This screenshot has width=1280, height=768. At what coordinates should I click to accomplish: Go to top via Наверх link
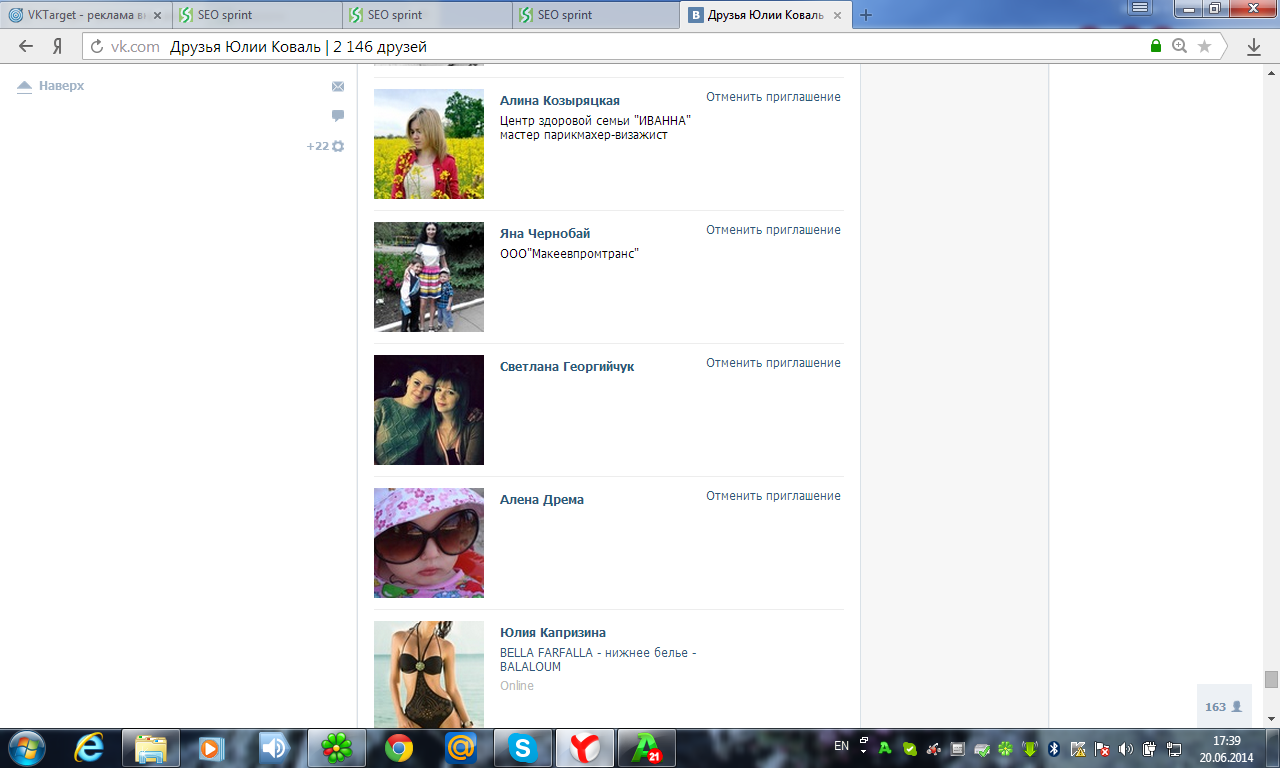coord(51,86)
